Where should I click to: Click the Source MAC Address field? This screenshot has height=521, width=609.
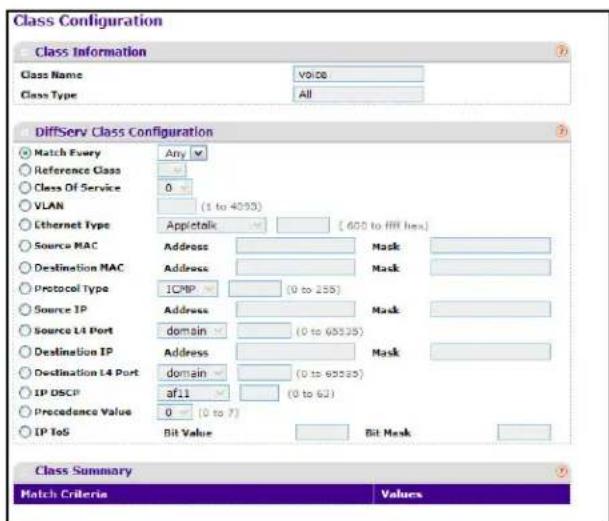tap(295, 246)
